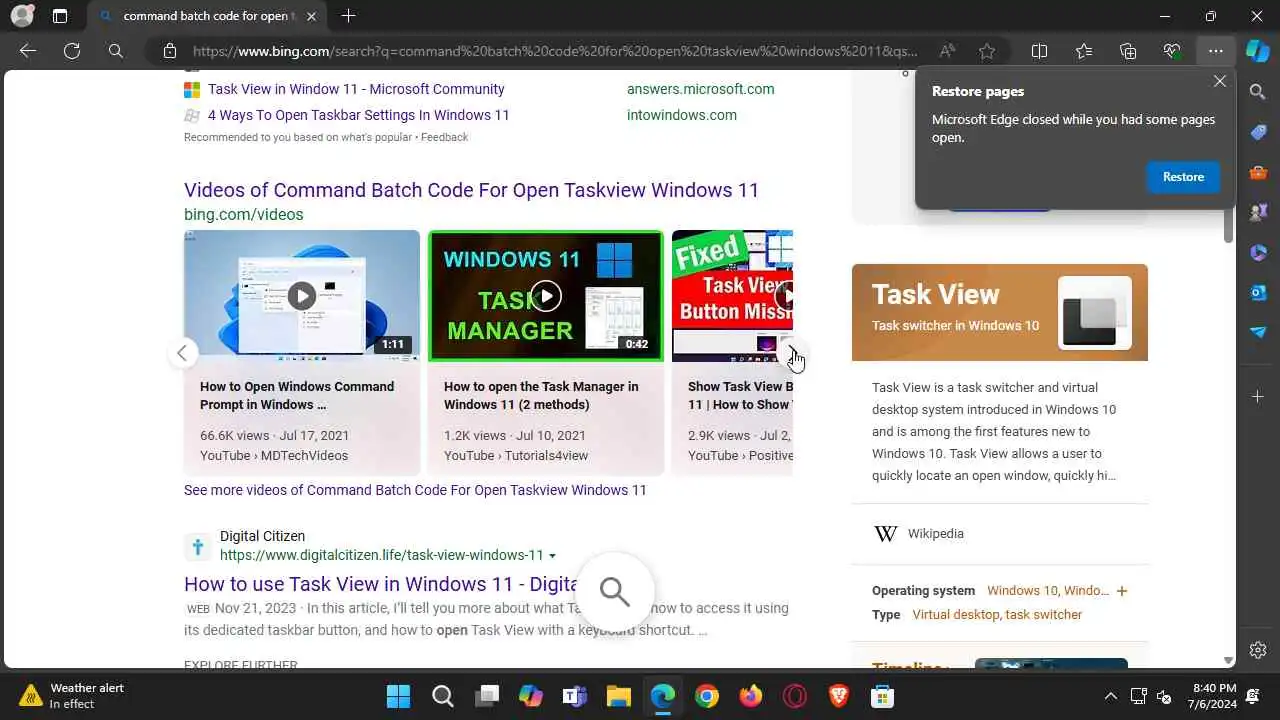Click Restore button in popup
This screenshot has height=720, width=1280.
click(1183, 177)
